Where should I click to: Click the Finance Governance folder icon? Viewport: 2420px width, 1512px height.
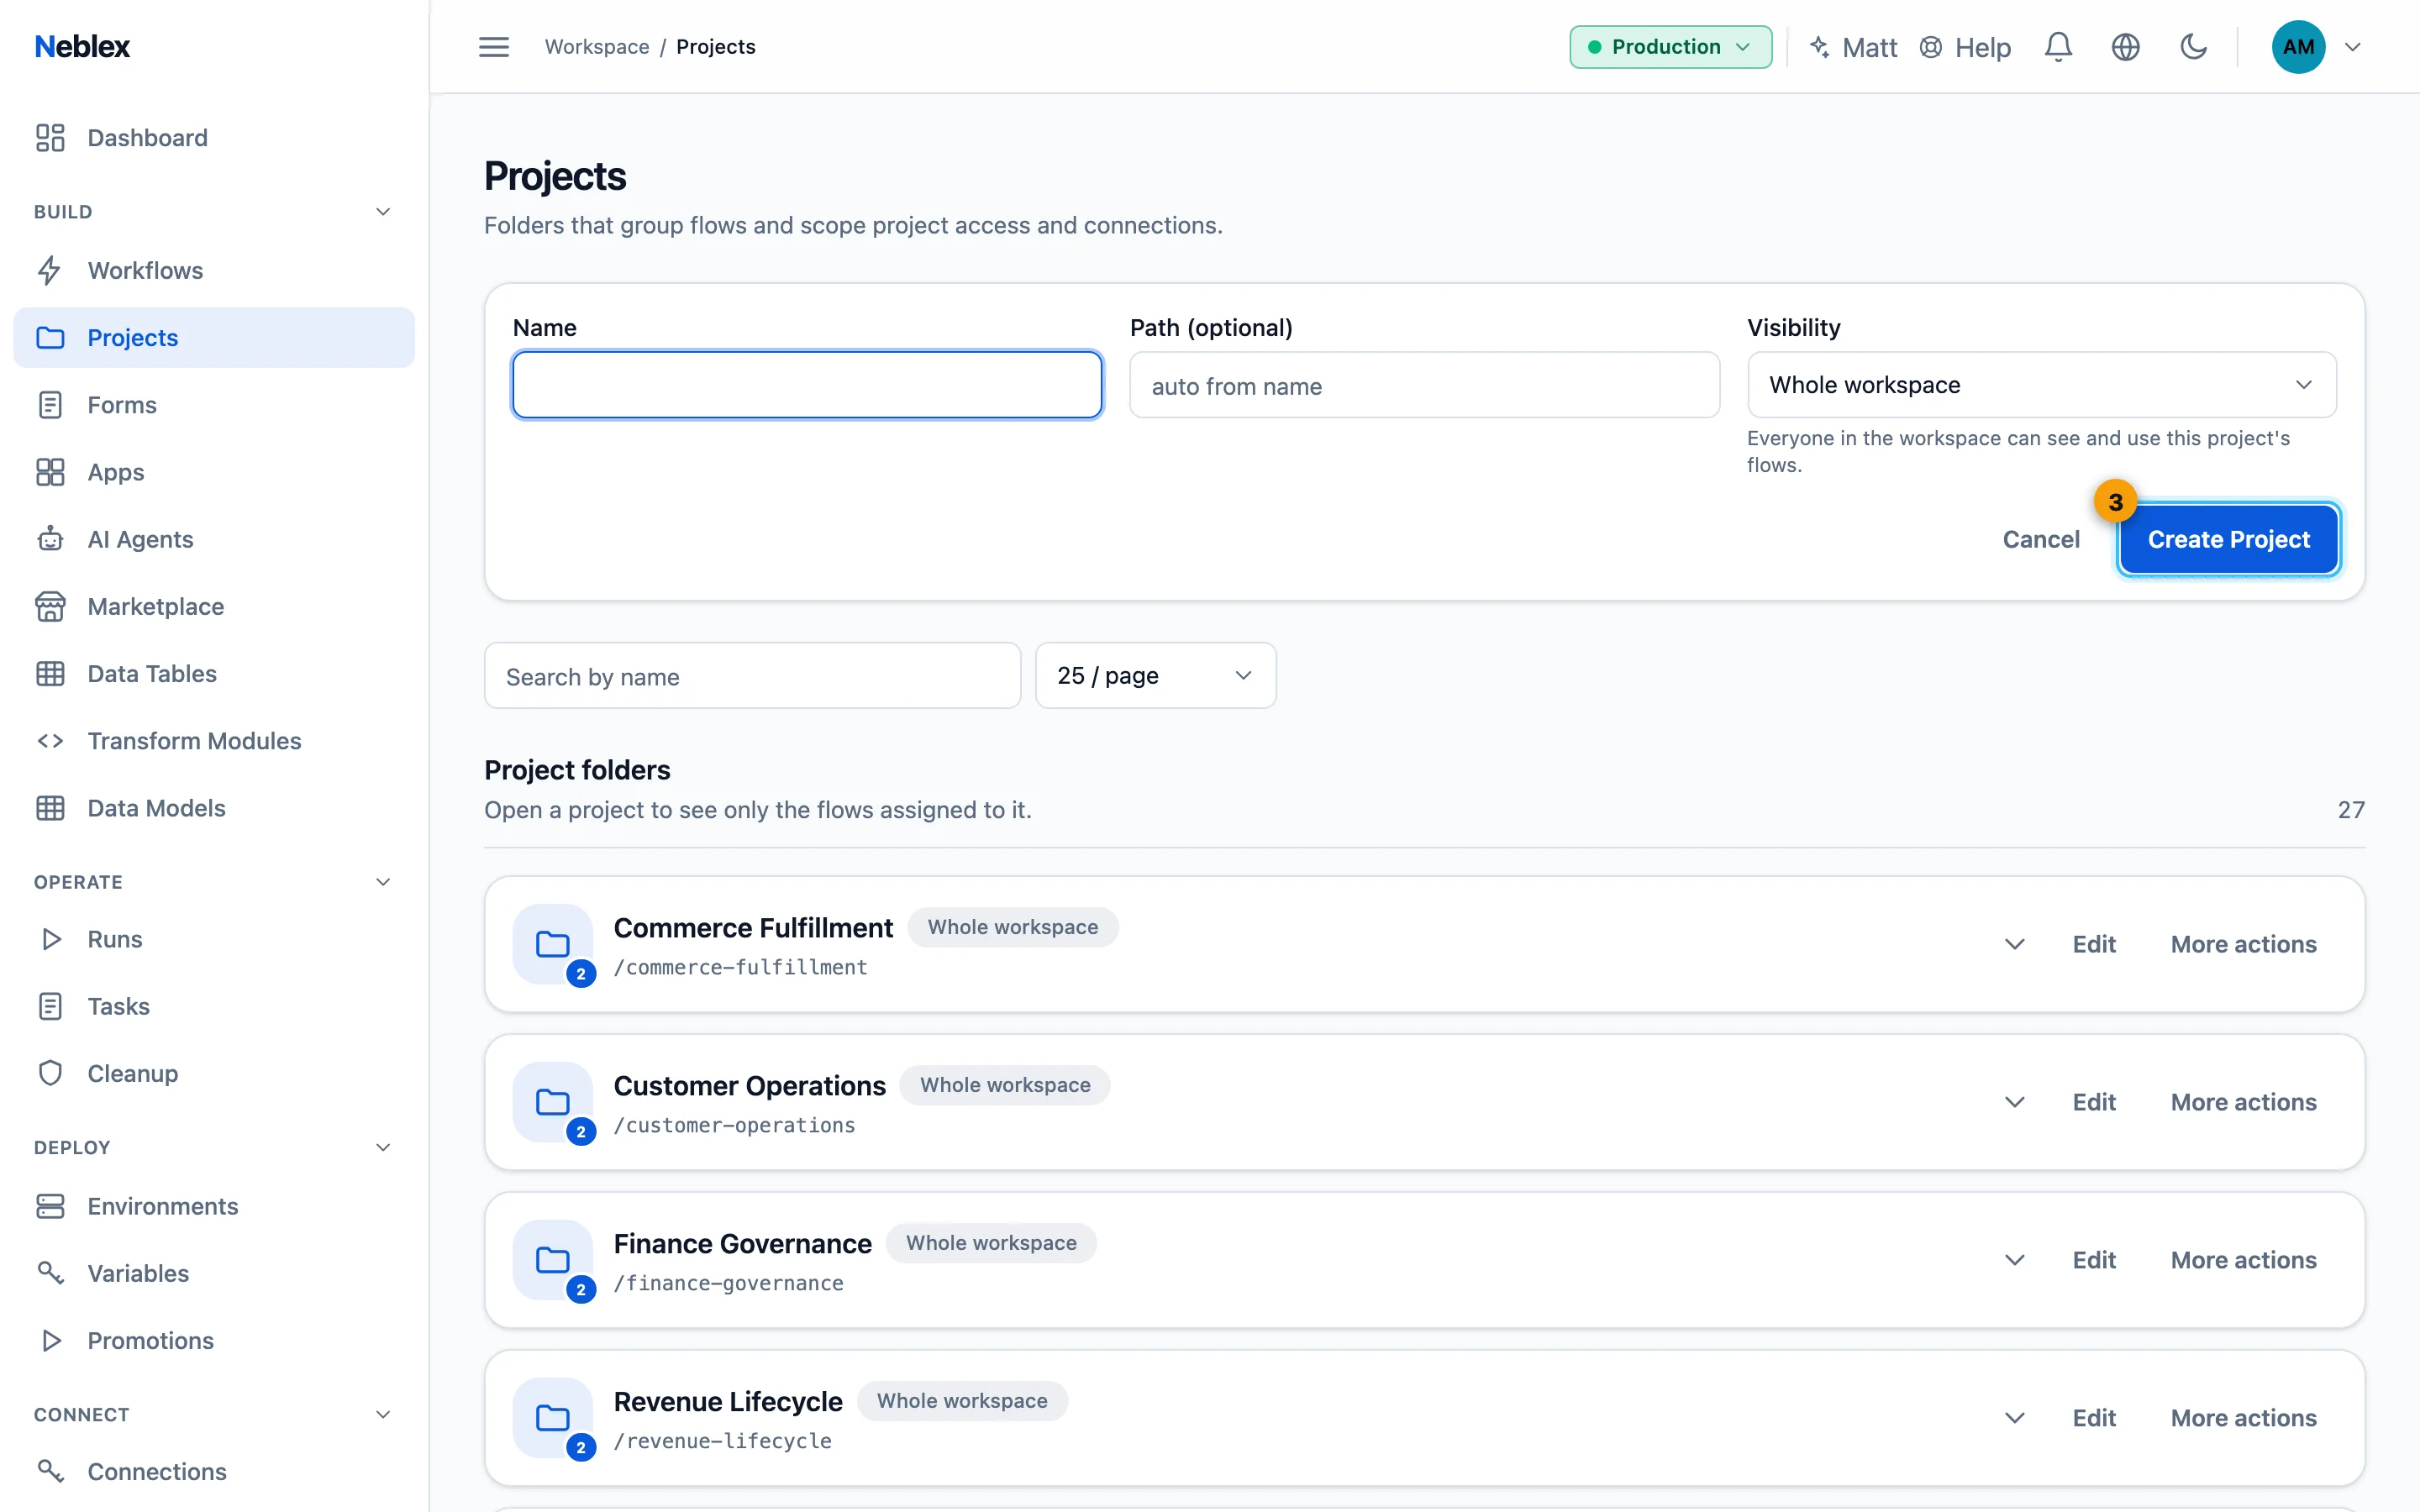pyautogui.click(x=553, y=1260)
